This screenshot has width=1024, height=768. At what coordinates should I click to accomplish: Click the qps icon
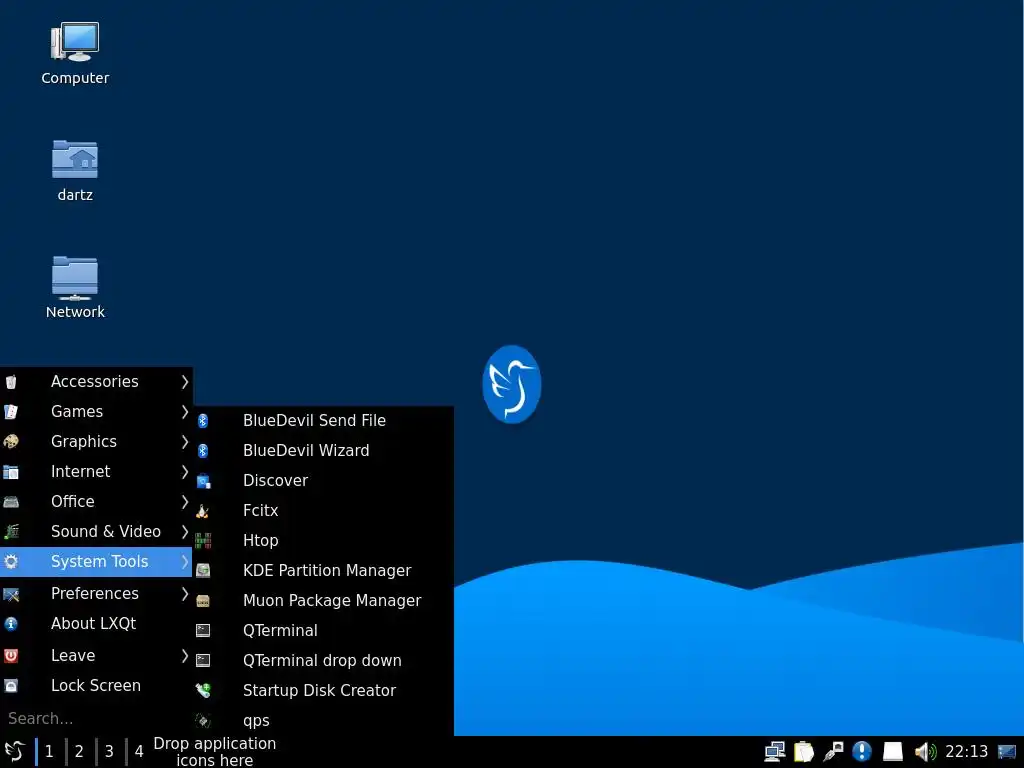[203, 721]
